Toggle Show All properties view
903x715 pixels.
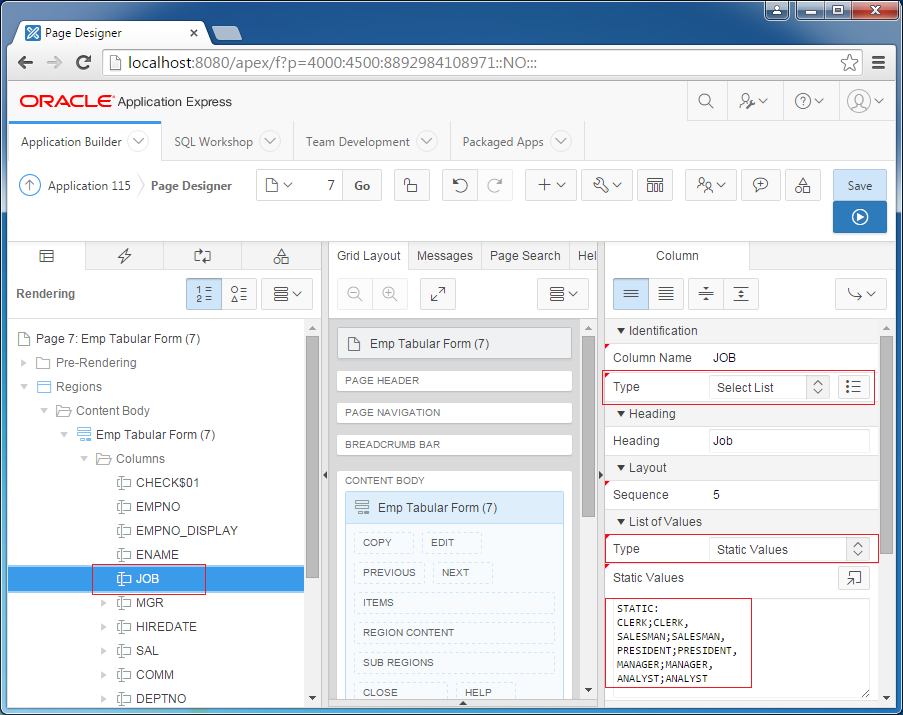[666, 294]
